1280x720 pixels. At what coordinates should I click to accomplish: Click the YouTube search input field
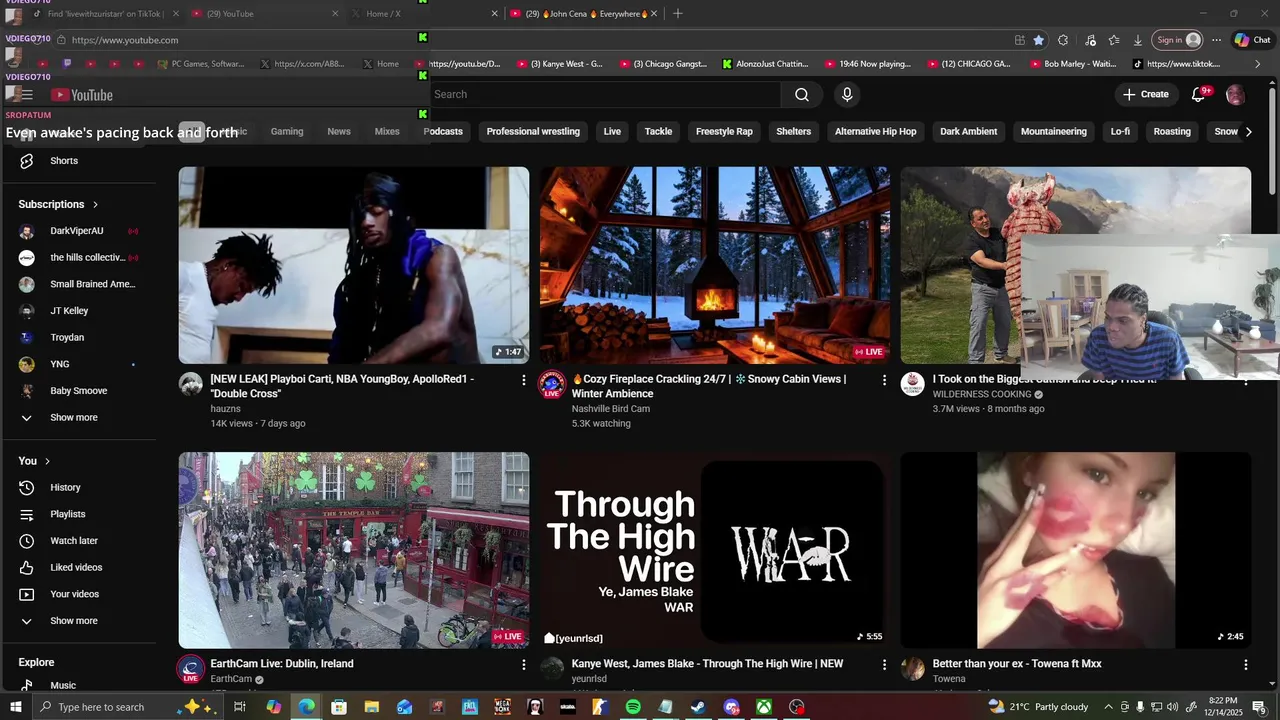tap(605, 94)
